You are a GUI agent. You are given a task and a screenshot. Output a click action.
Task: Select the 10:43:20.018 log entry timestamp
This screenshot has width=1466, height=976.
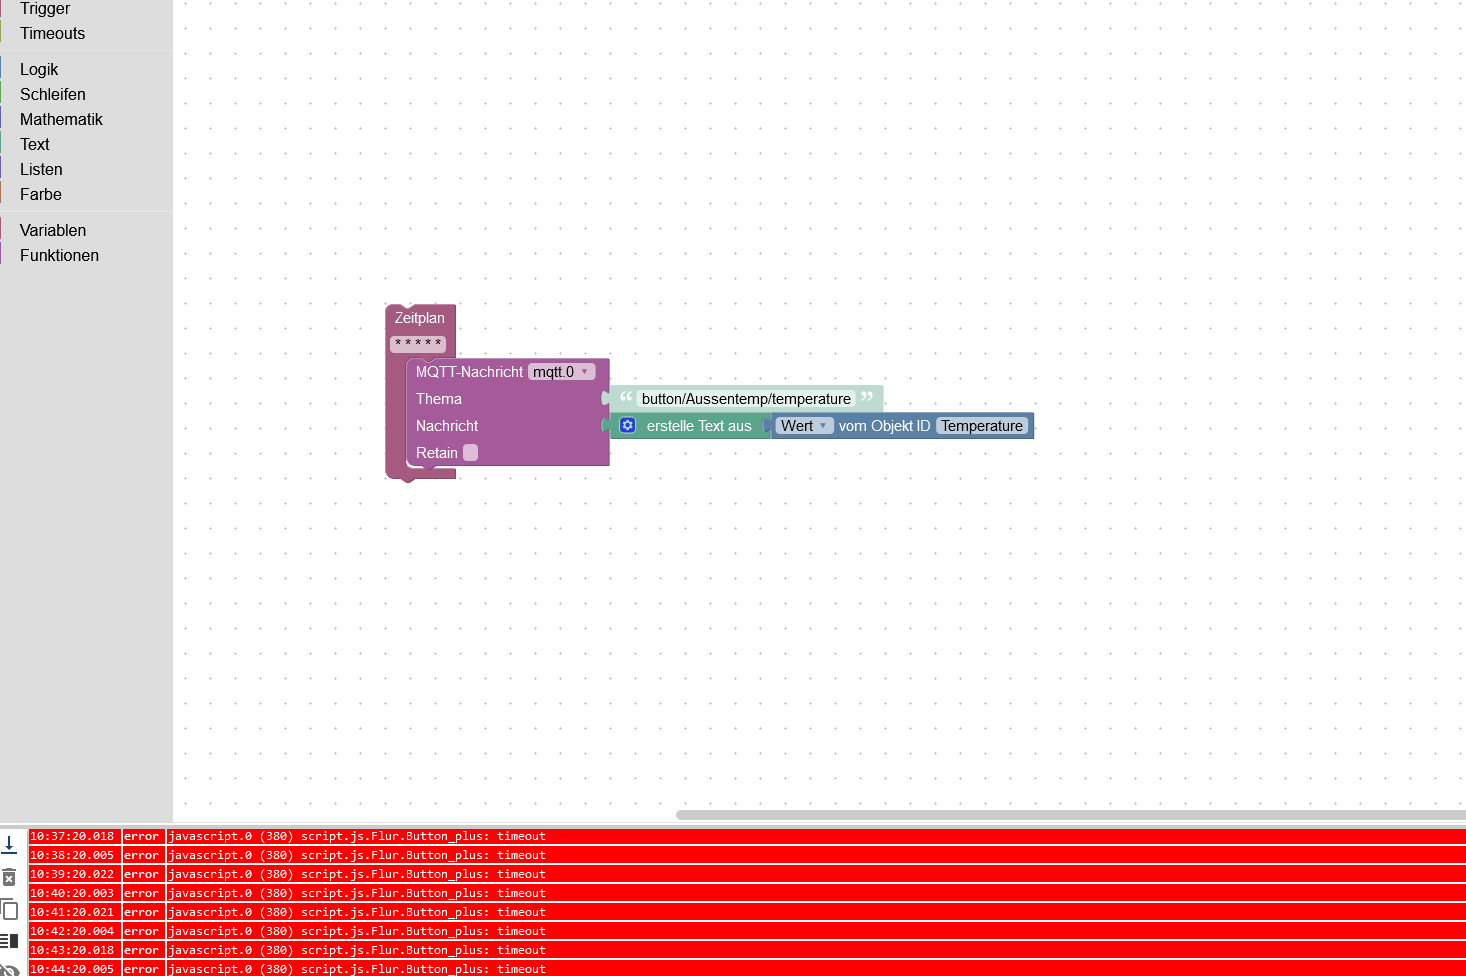72,950
